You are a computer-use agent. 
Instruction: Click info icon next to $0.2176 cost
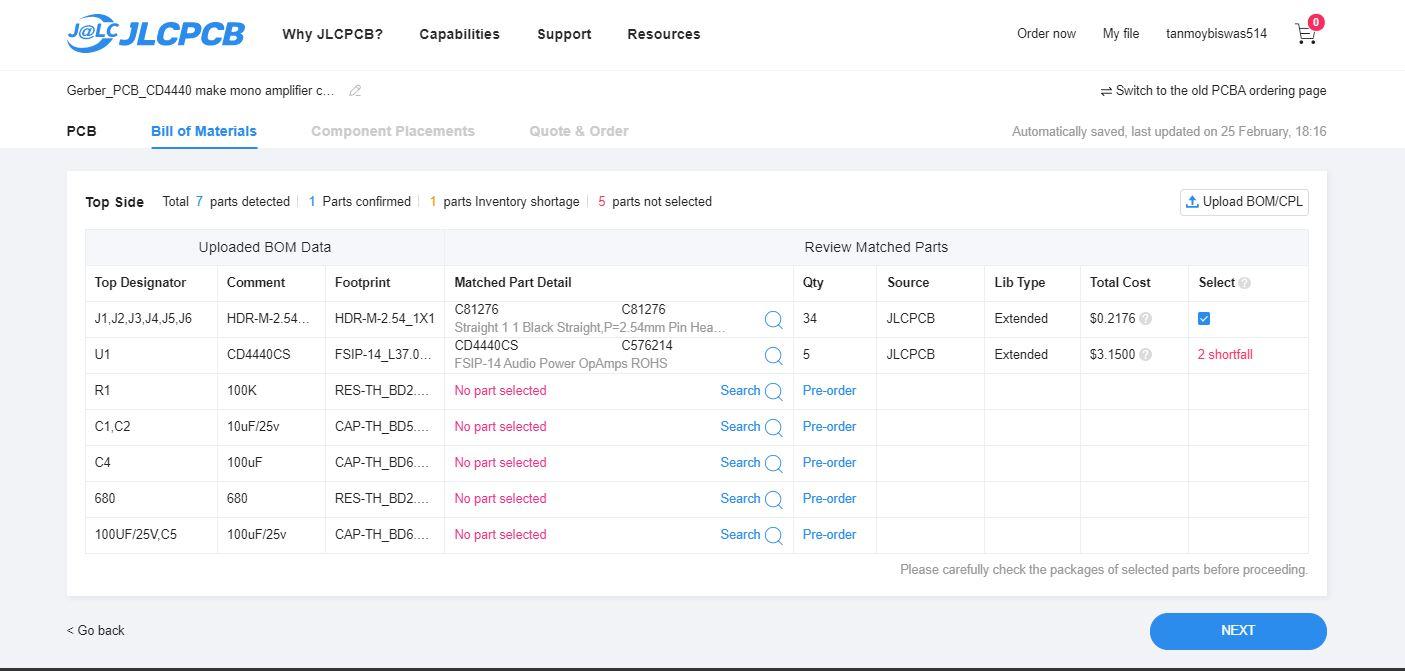pos(1145,319)
